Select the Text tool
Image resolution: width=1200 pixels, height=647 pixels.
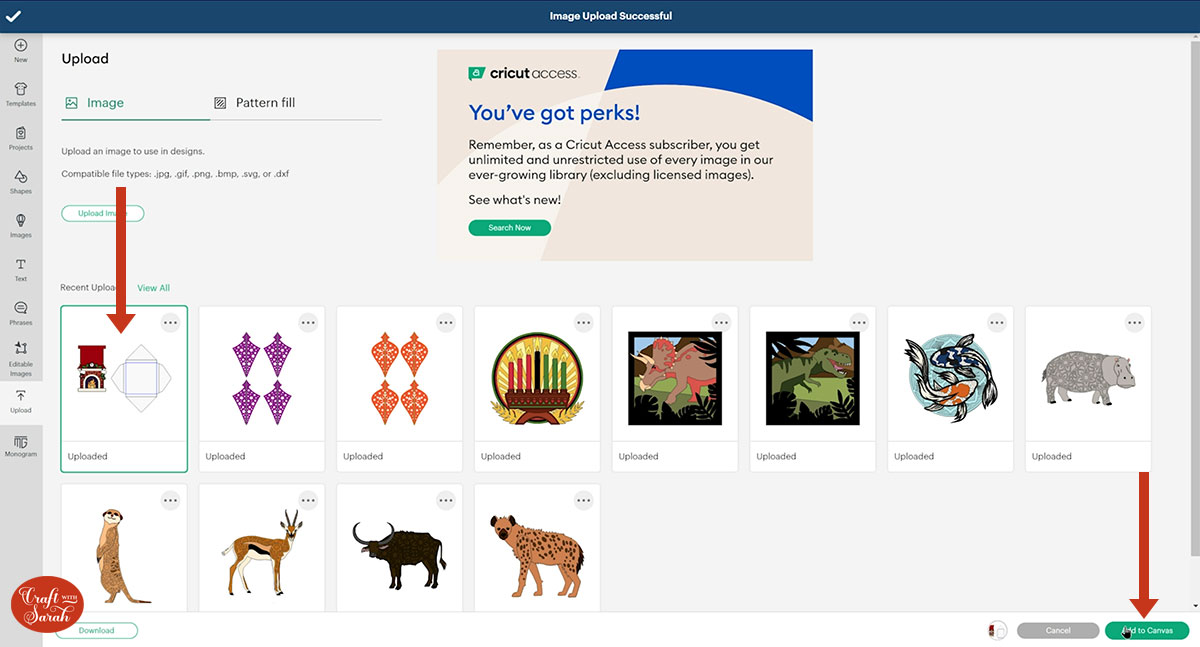click(x=21, y=270)
